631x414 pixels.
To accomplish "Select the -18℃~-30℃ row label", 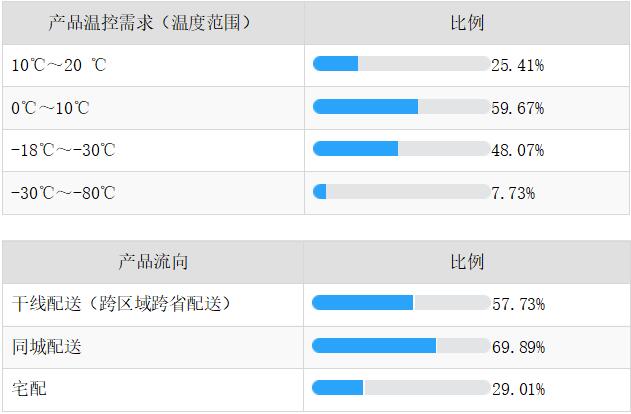I will coord(63,150).
